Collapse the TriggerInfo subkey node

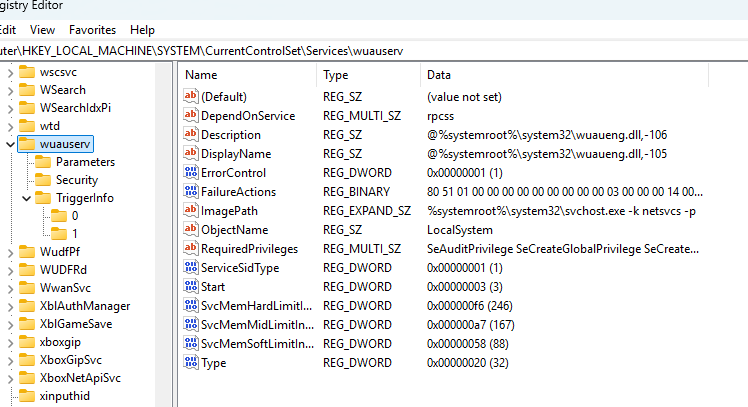click(x=25, y=198)
